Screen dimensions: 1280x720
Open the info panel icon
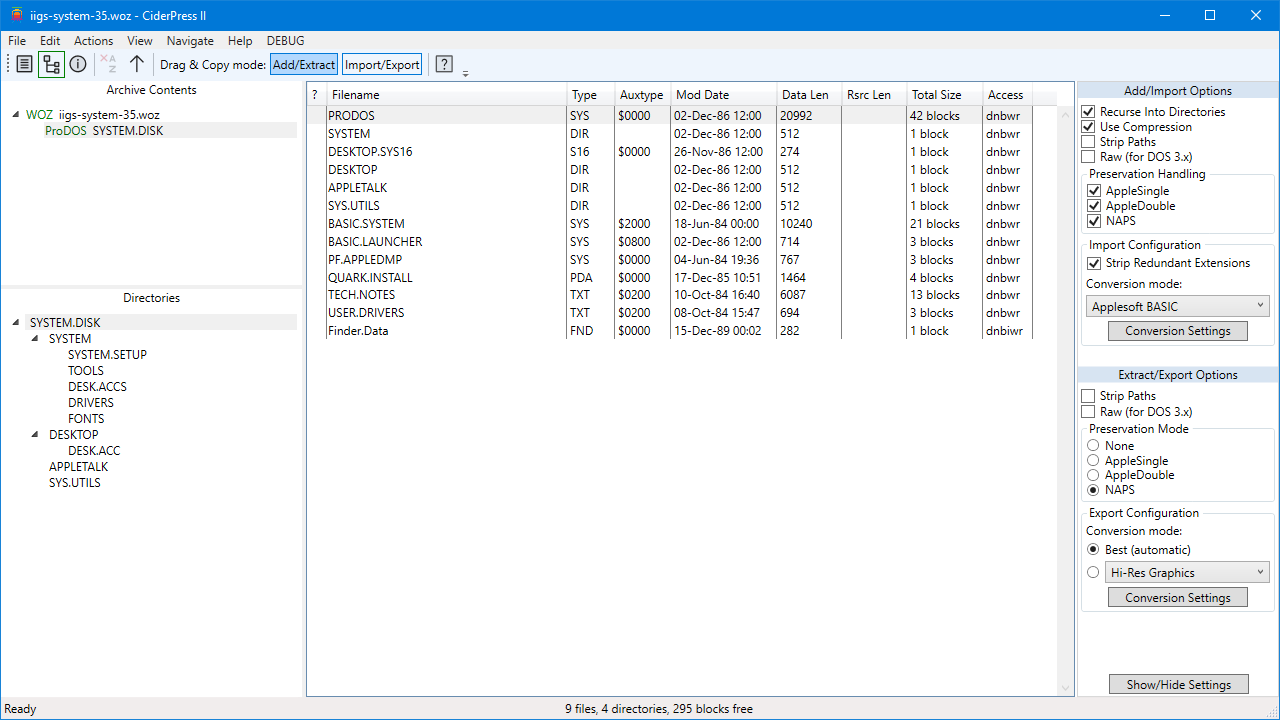[78, 64]
